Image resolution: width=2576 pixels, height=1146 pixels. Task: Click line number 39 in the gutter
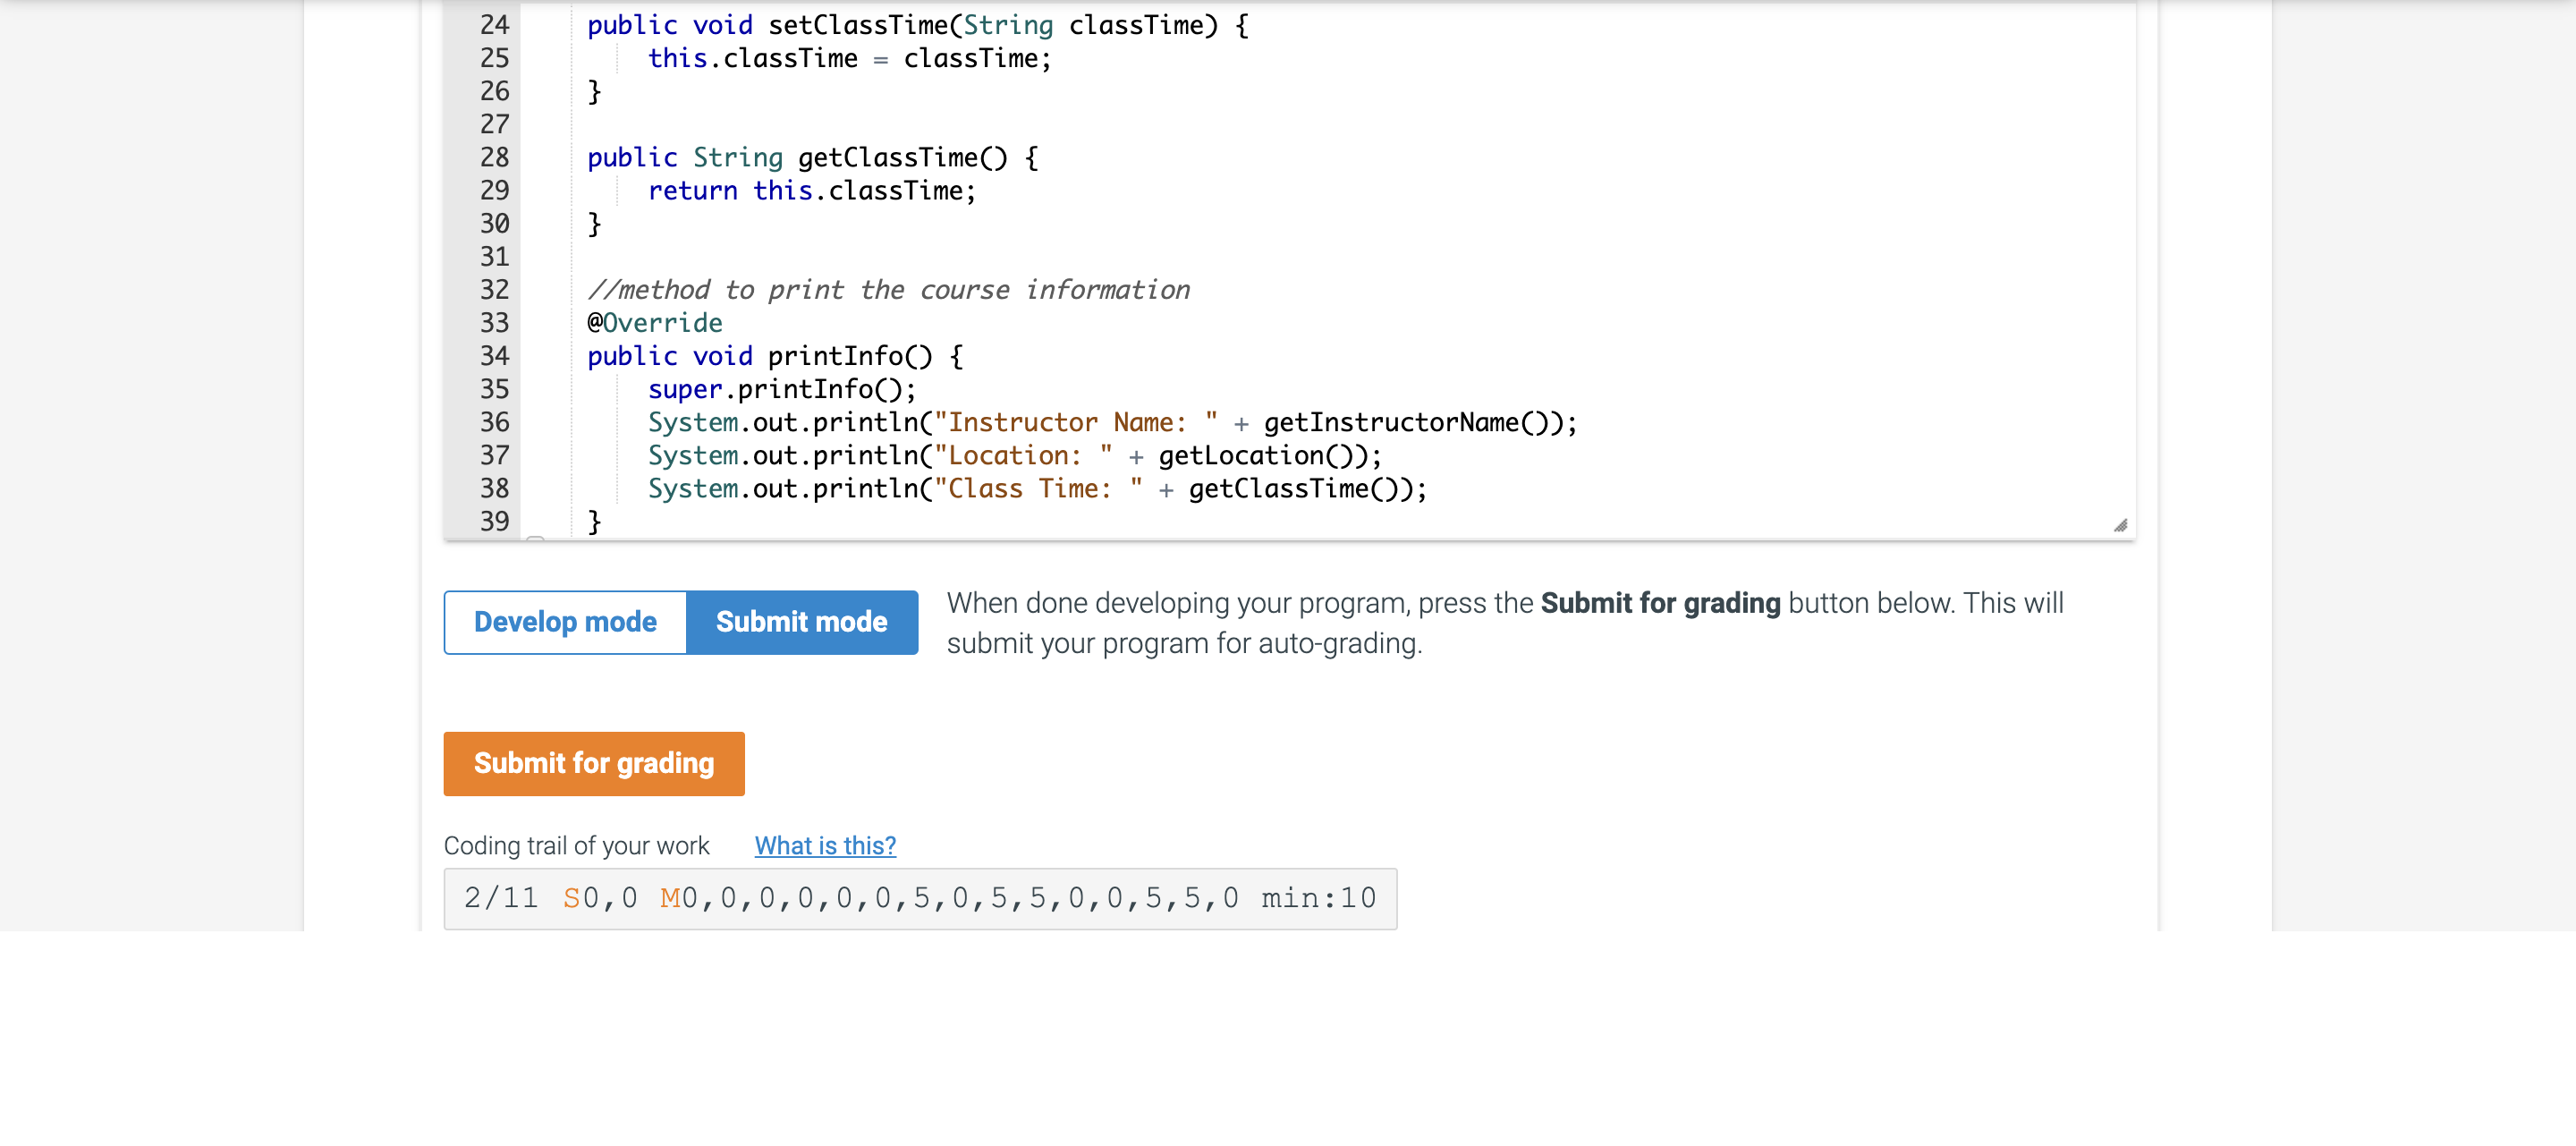493,521
